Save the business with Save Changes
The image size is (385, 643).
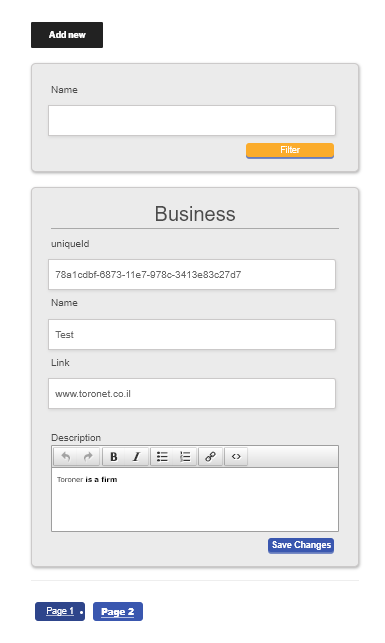pyautogui.click(x=301, y=545)
